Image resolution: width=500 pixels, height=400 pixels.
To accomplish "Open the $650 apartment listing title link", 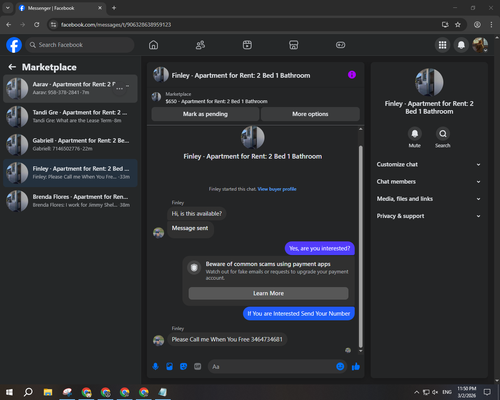I will [216, 101].
